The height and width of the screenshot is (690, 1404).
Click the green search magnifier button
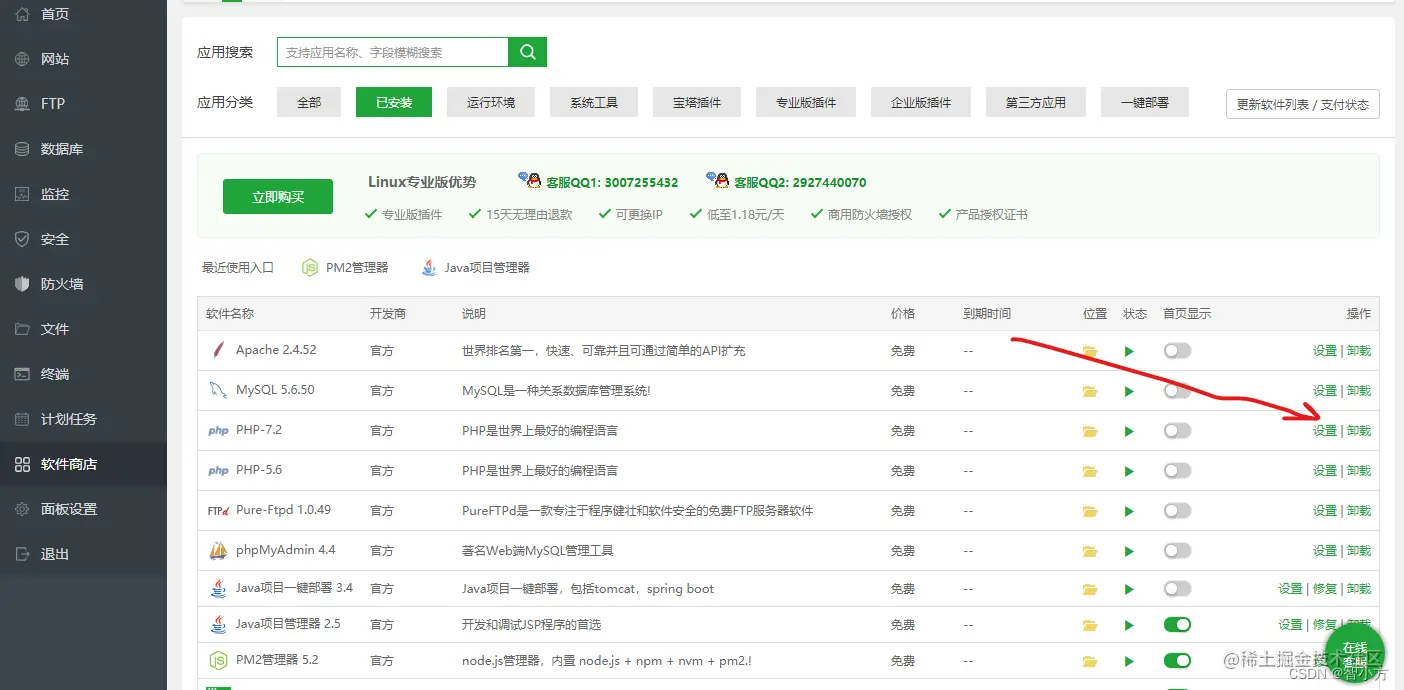[527, 51]
